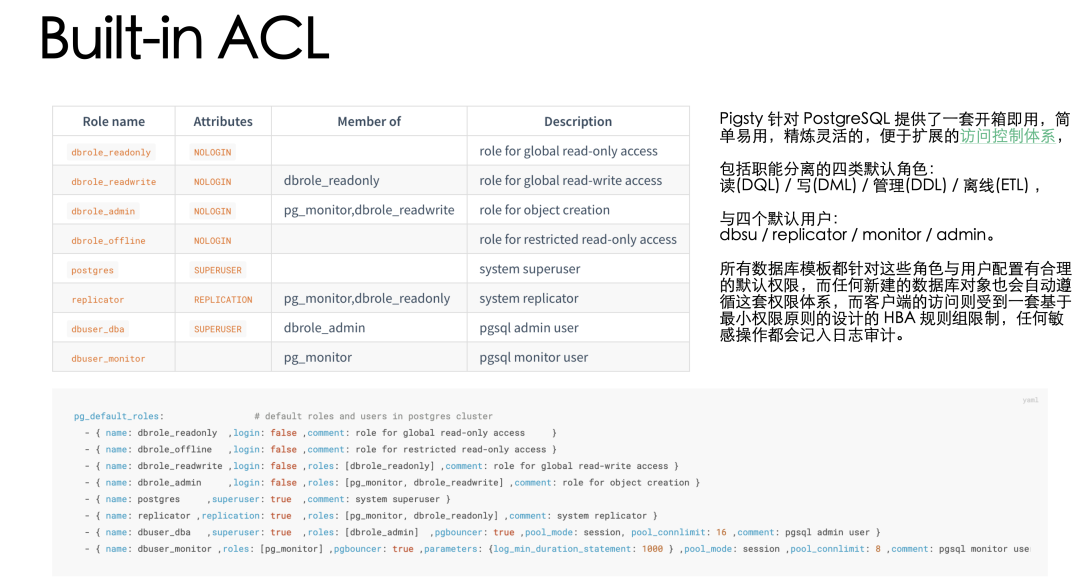This screenshot has width=1080, height=585.
Task: Click 'role for global read-write access' table description
Action: point(570,181)
